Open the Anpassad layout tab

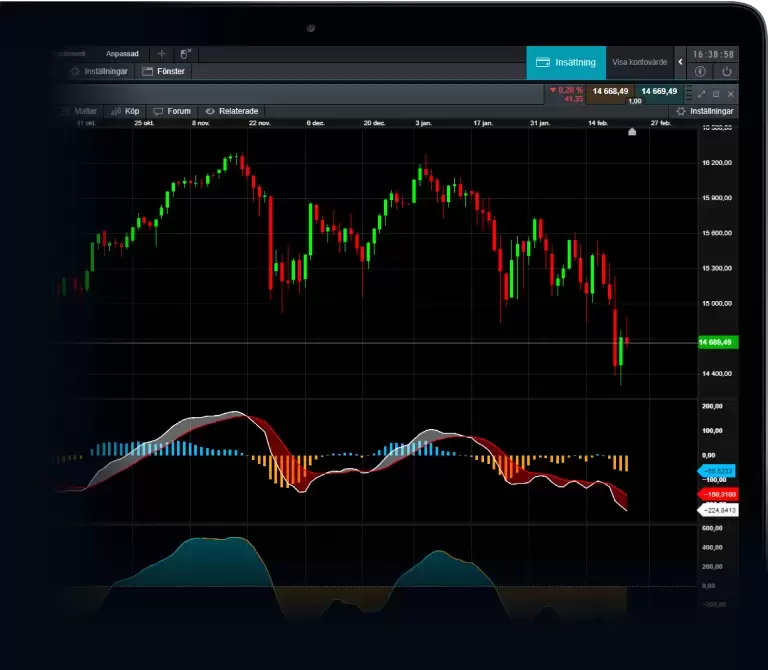click(122, 54)
